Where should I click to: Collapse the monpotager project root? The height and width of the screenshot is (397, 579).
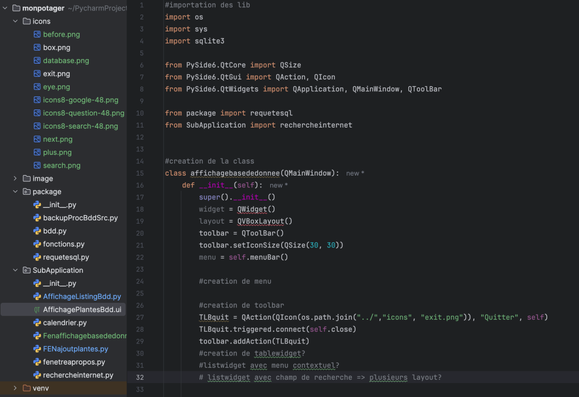[x=5, y=8]
